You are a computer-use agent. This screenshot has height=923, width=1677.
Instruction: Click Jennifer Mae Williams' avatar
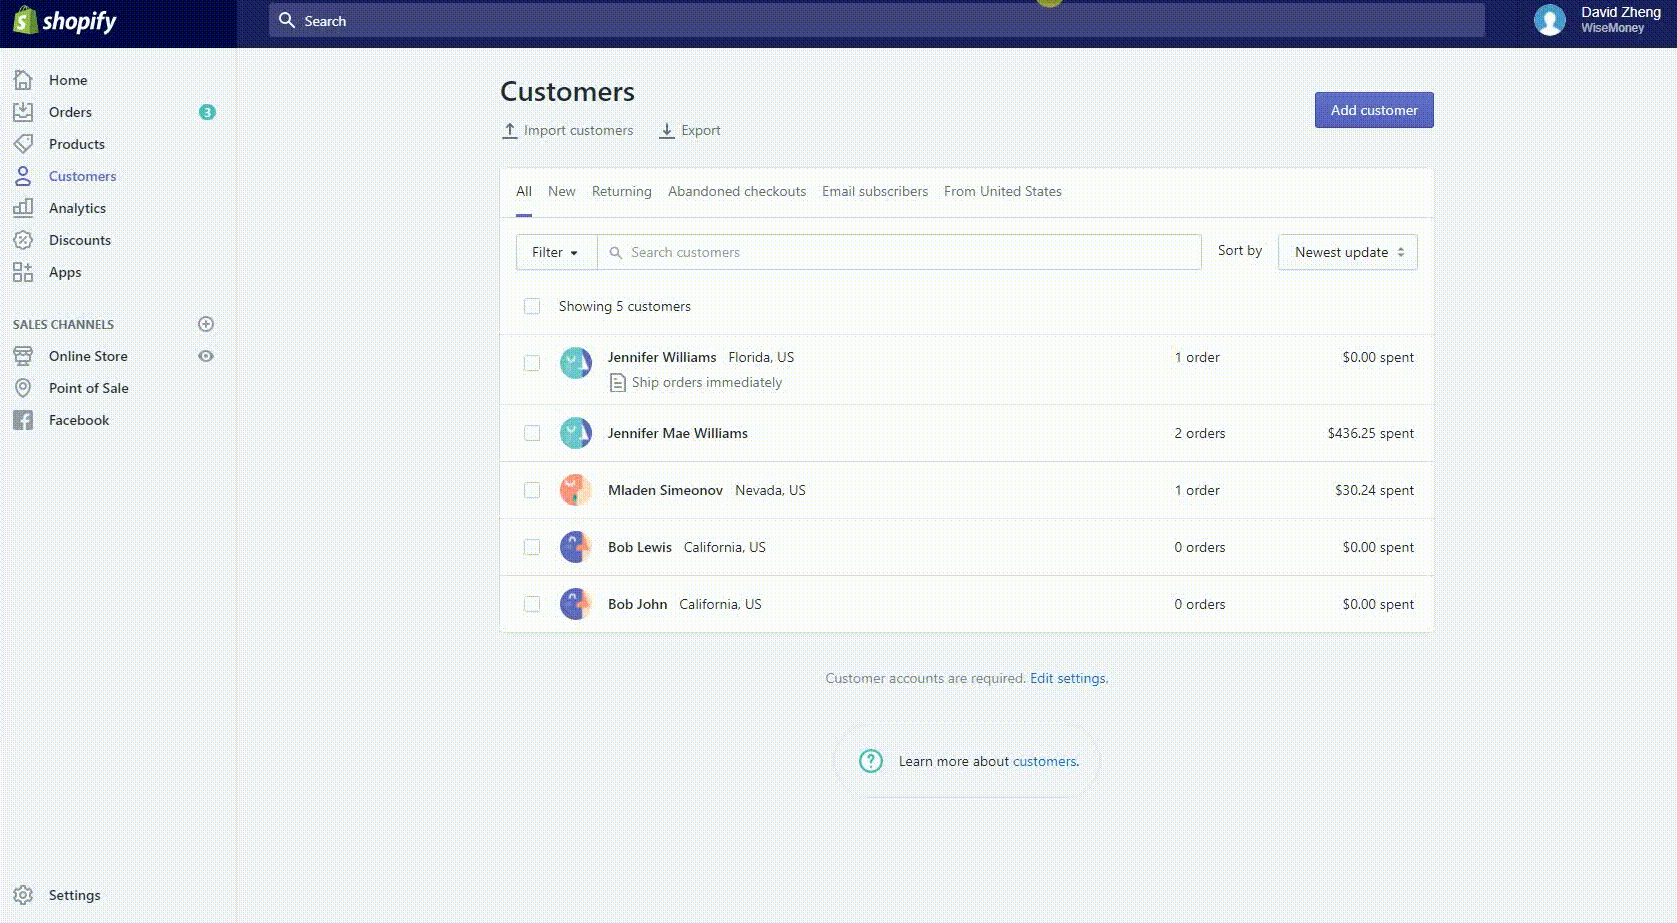click(x=575, y=433)
